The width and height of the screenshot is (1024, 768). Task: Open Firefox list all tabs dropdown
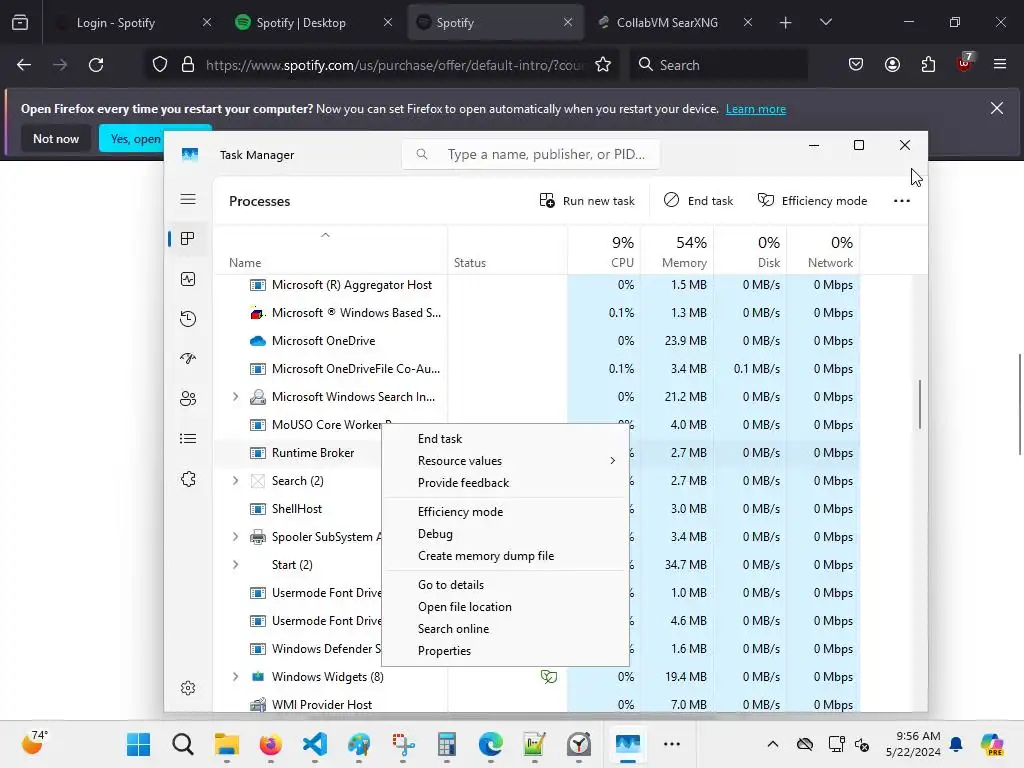click(825, 23)
